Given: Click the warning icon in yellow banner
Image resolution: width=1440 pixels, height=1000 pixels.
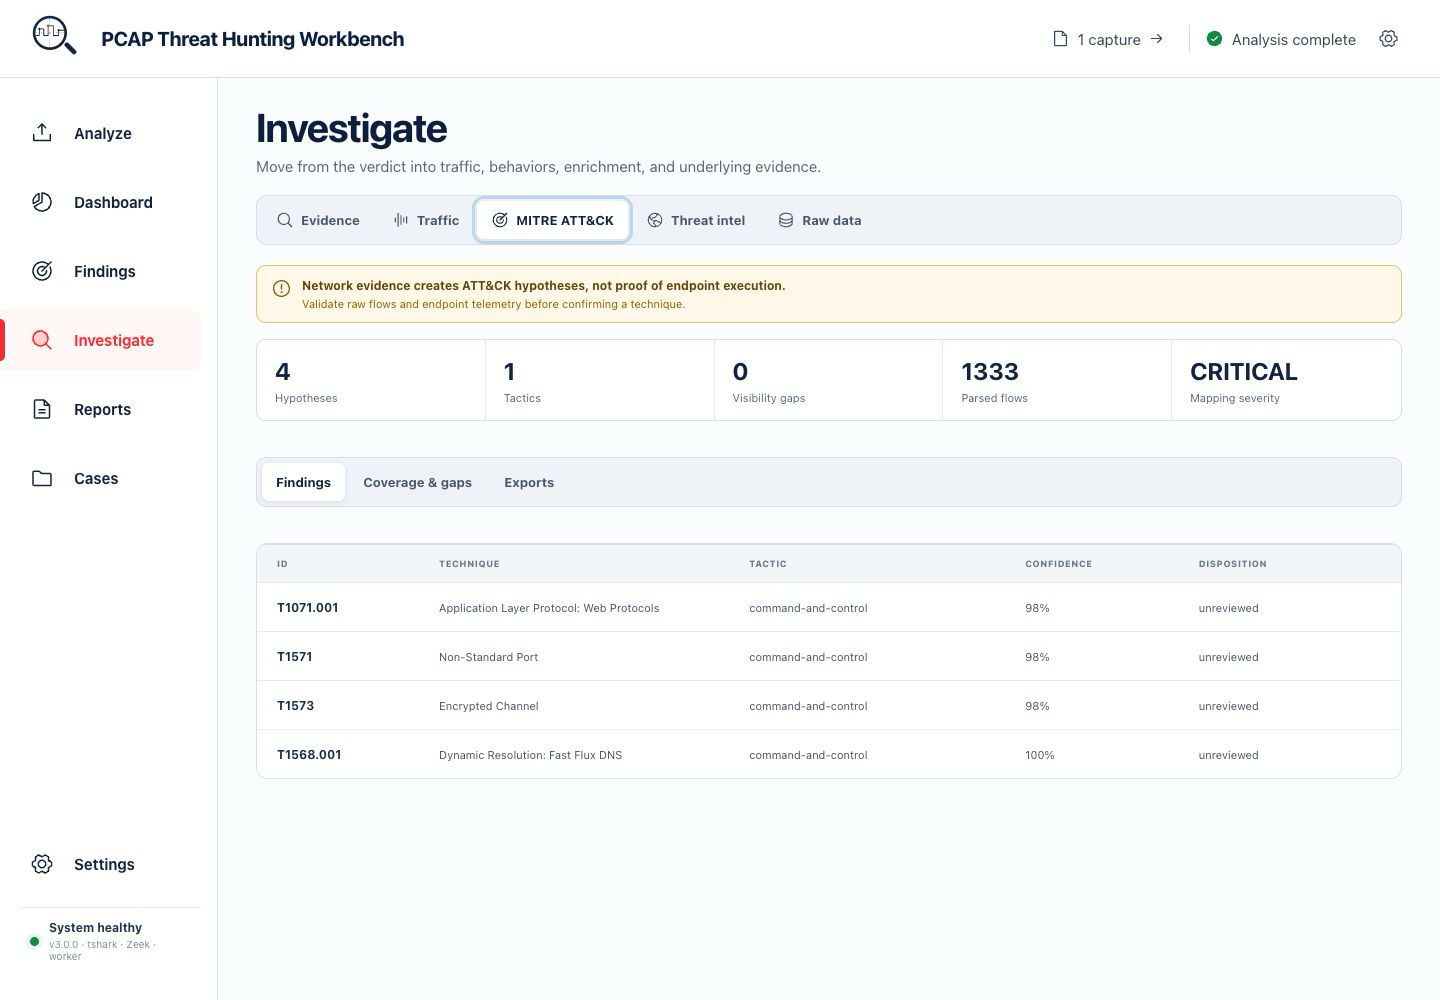Looking at the screenshot, I should point(281,288).
